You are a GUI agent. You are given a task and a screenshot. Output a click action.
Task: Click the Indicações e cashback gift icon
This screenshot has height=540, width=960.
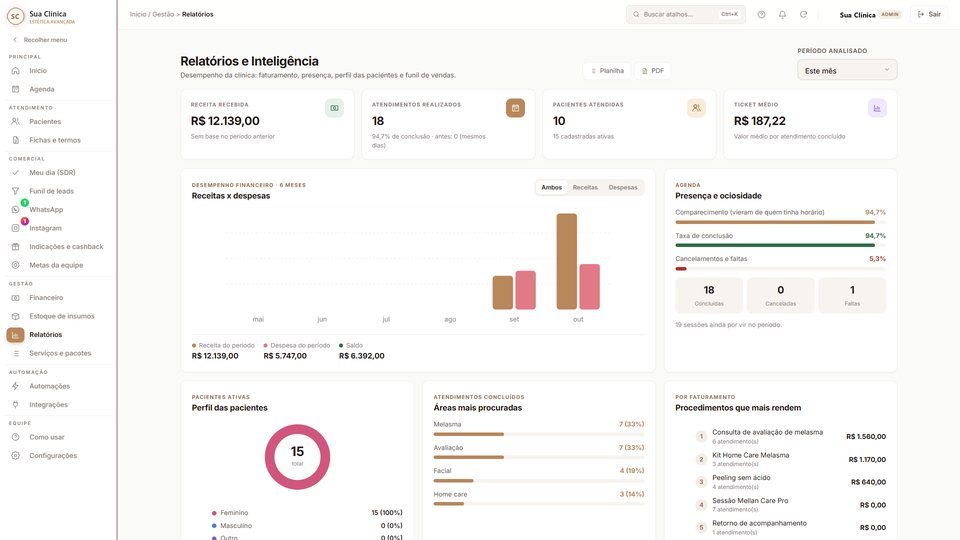pyautogui.click(x=15, y=247)
